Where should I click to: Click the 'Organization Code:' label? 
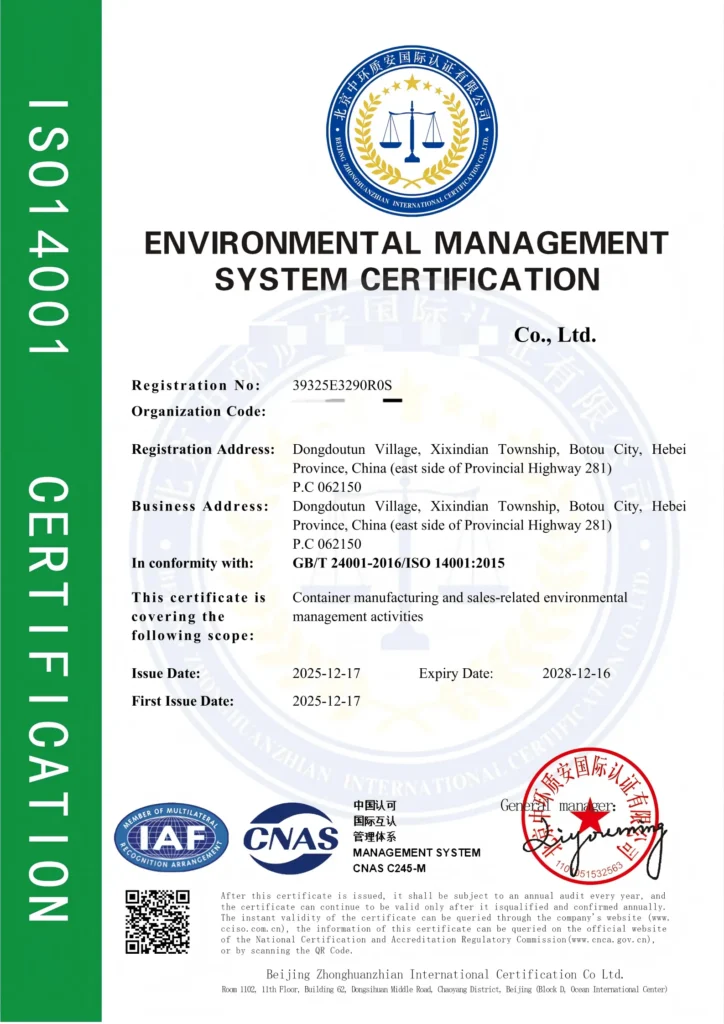click(x=198, y=411)
